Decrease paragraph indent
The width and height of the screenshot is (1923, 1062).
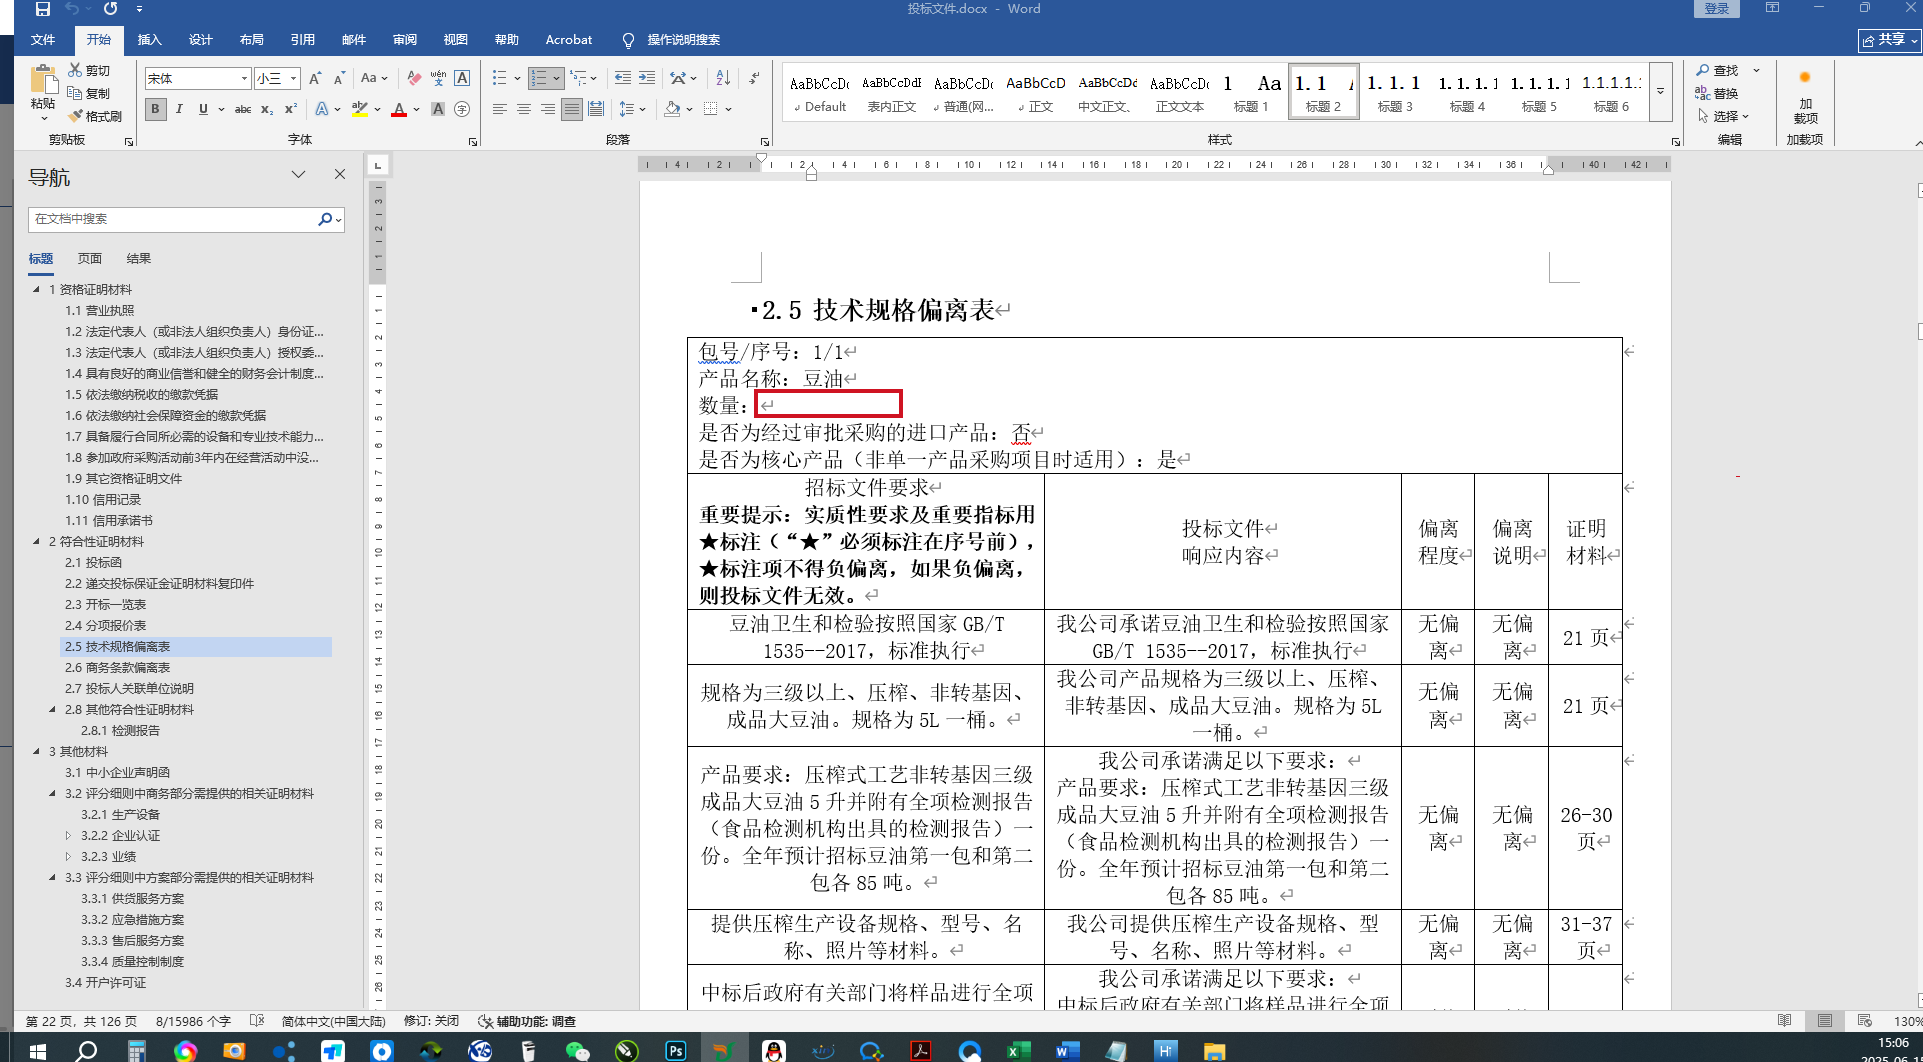click(623, 78)
